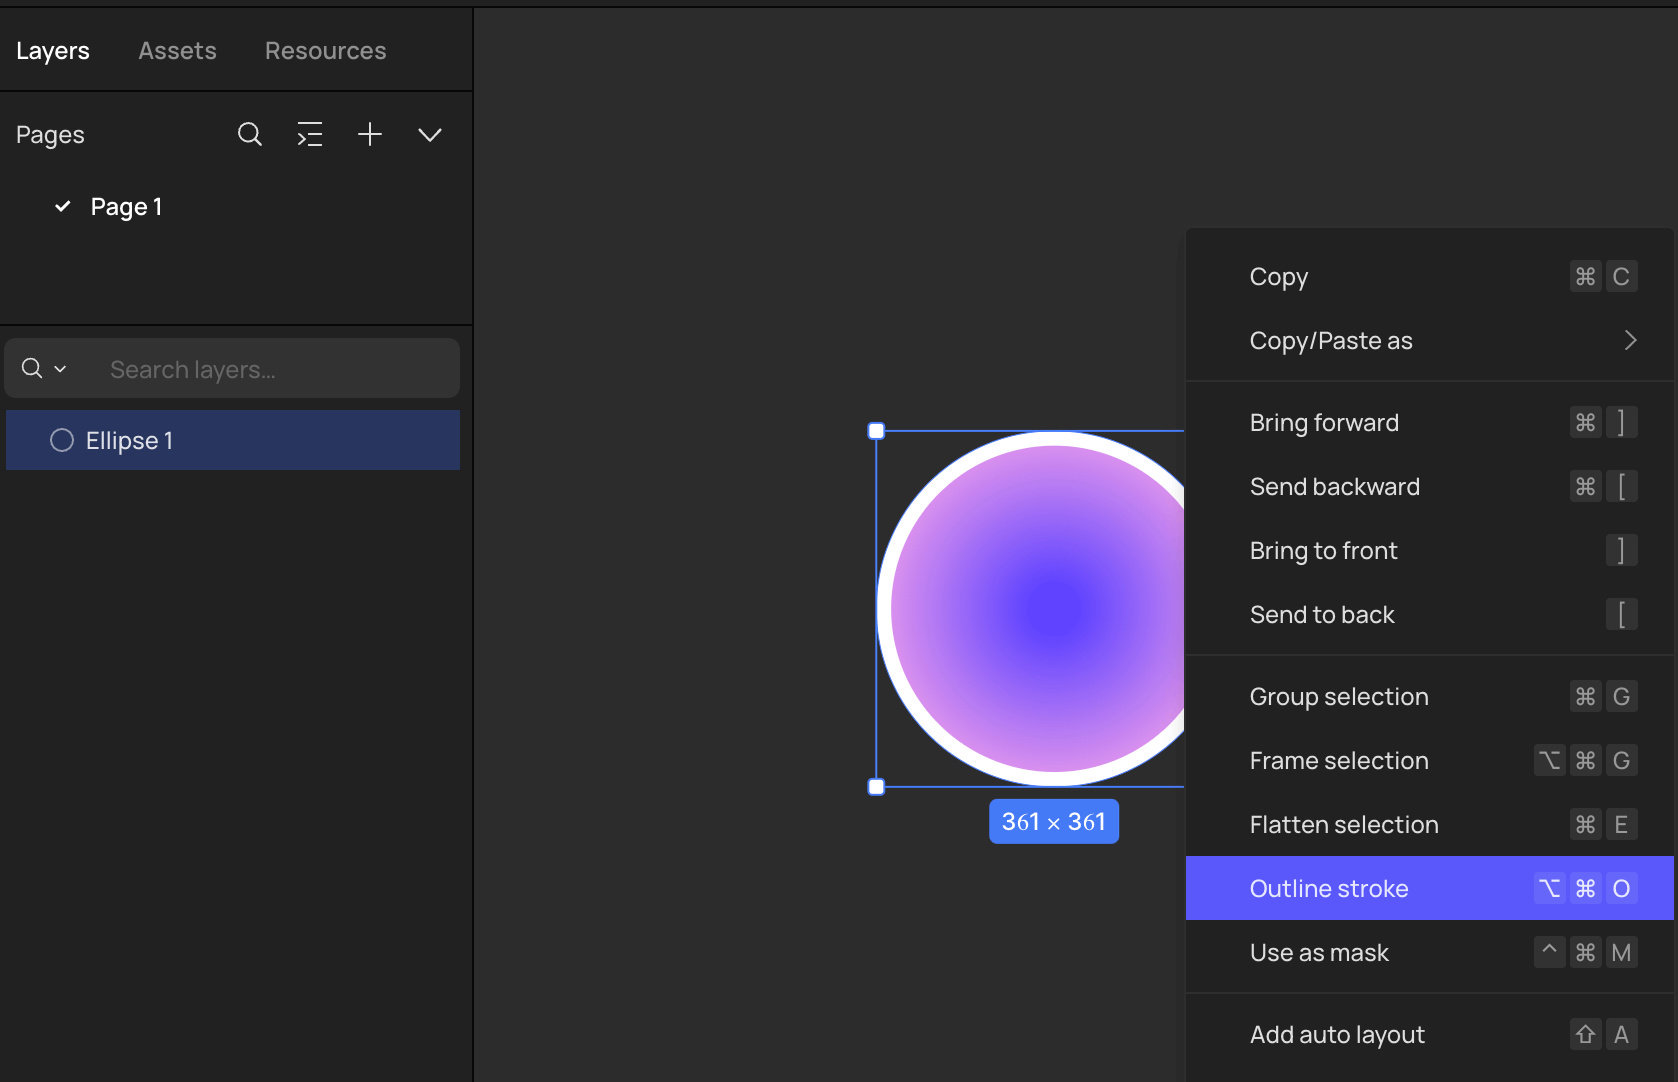Click the gradient ellipse on canvas
Screen dimensions: 1678x1082
1031,609
